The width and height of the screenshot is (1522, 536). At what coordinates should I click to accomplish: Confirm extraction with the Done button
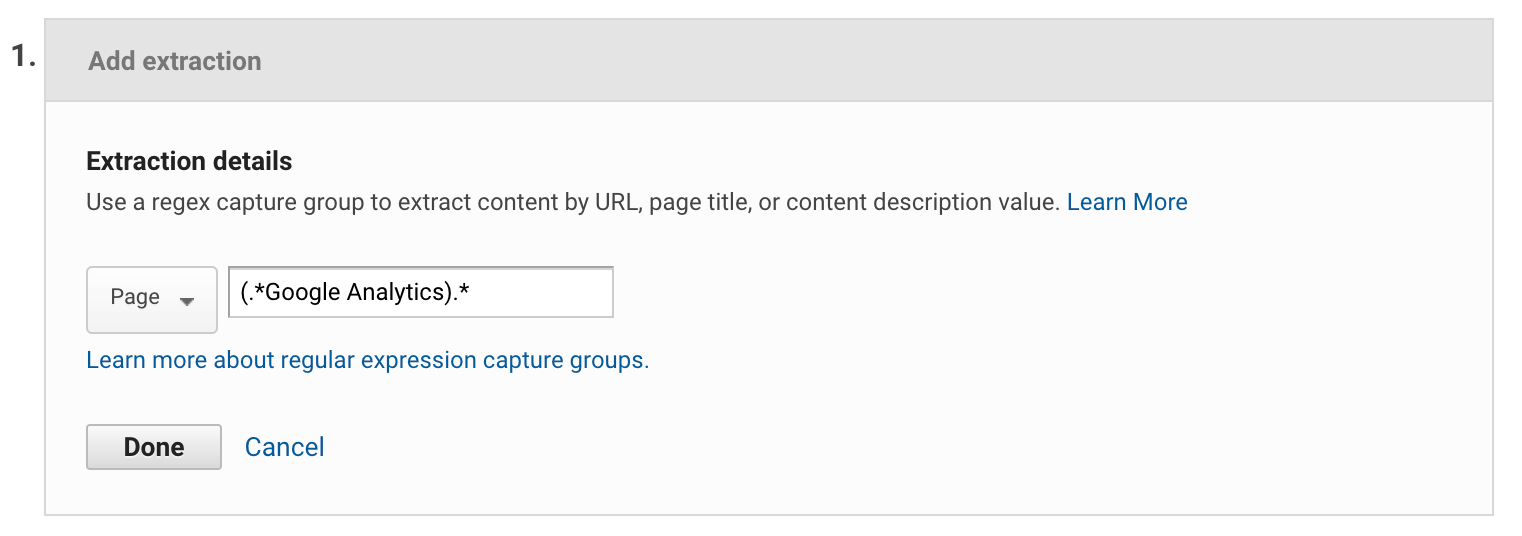(154, 447)
